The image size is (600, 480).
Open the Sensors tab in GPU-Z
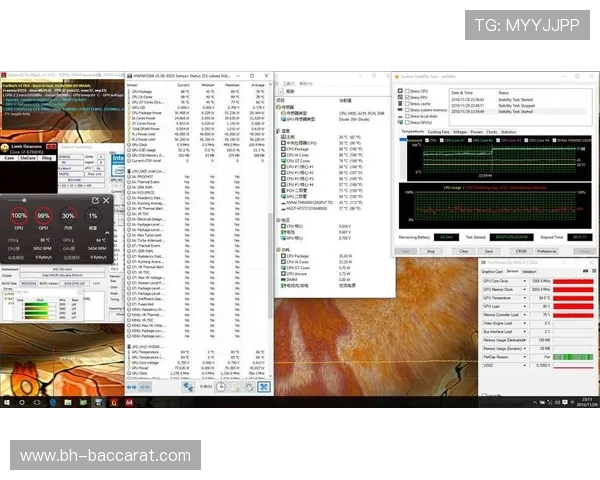tap(512, 271)
